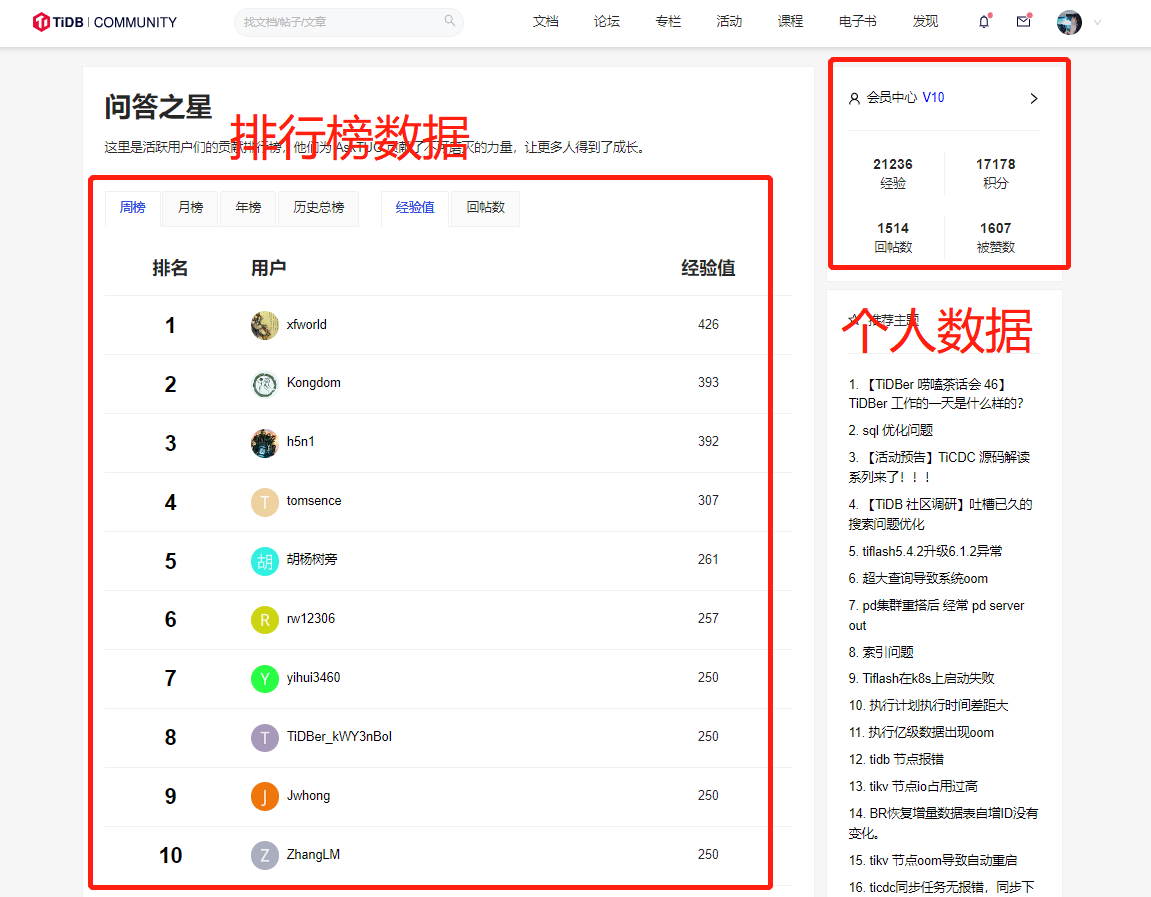Switch to the 历史总榜 tab
This screenshot has height=897, width=1151.
point(319,208)
